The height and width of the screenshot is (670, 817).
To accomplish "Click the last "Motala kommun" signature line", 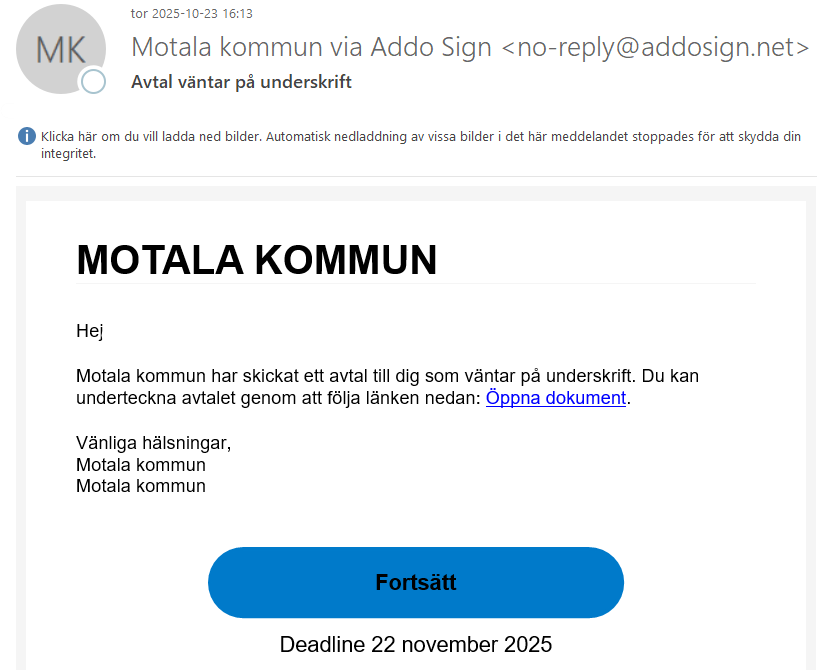I will click(141, 487).
